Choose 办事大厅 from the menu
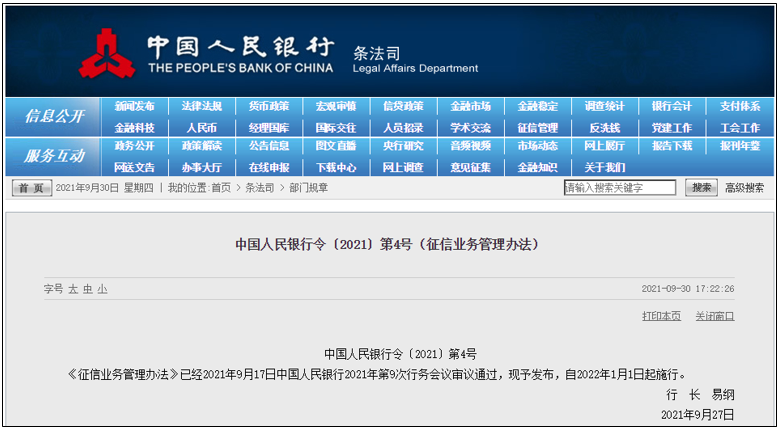Image resolution: width=781 pixels, height=430 pixels. (202, 167)
